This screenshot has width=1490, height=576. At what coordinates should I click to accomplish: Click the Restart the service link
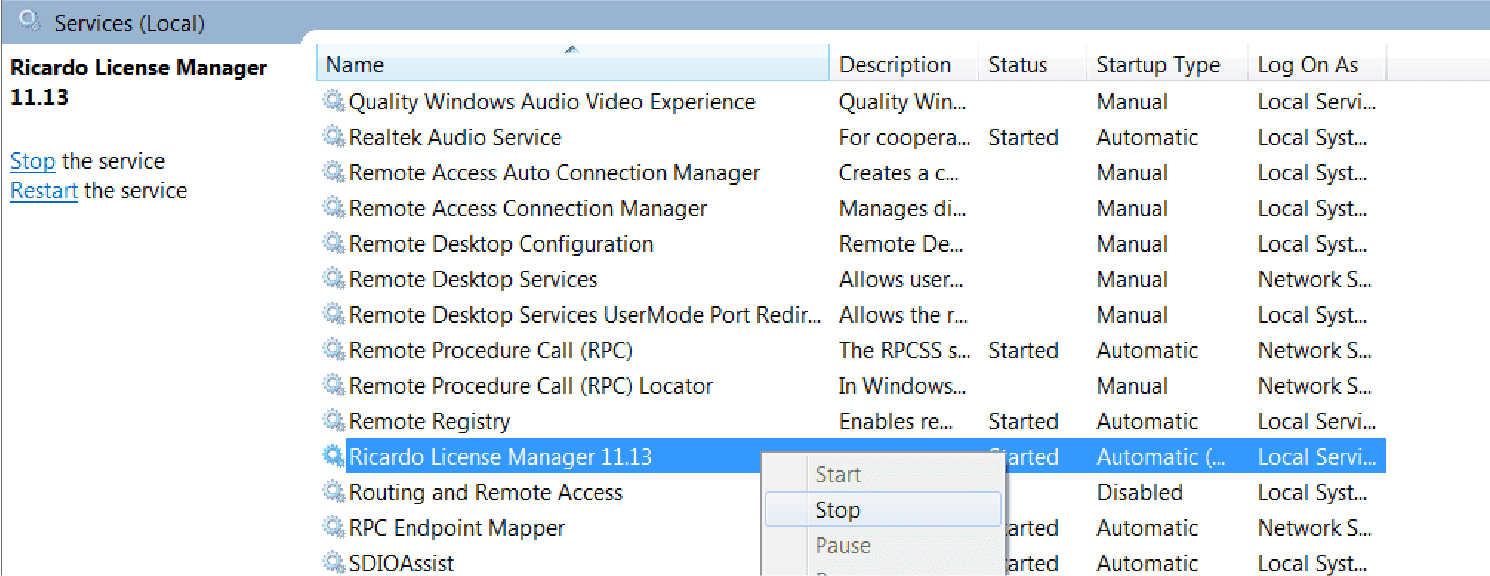44,190
